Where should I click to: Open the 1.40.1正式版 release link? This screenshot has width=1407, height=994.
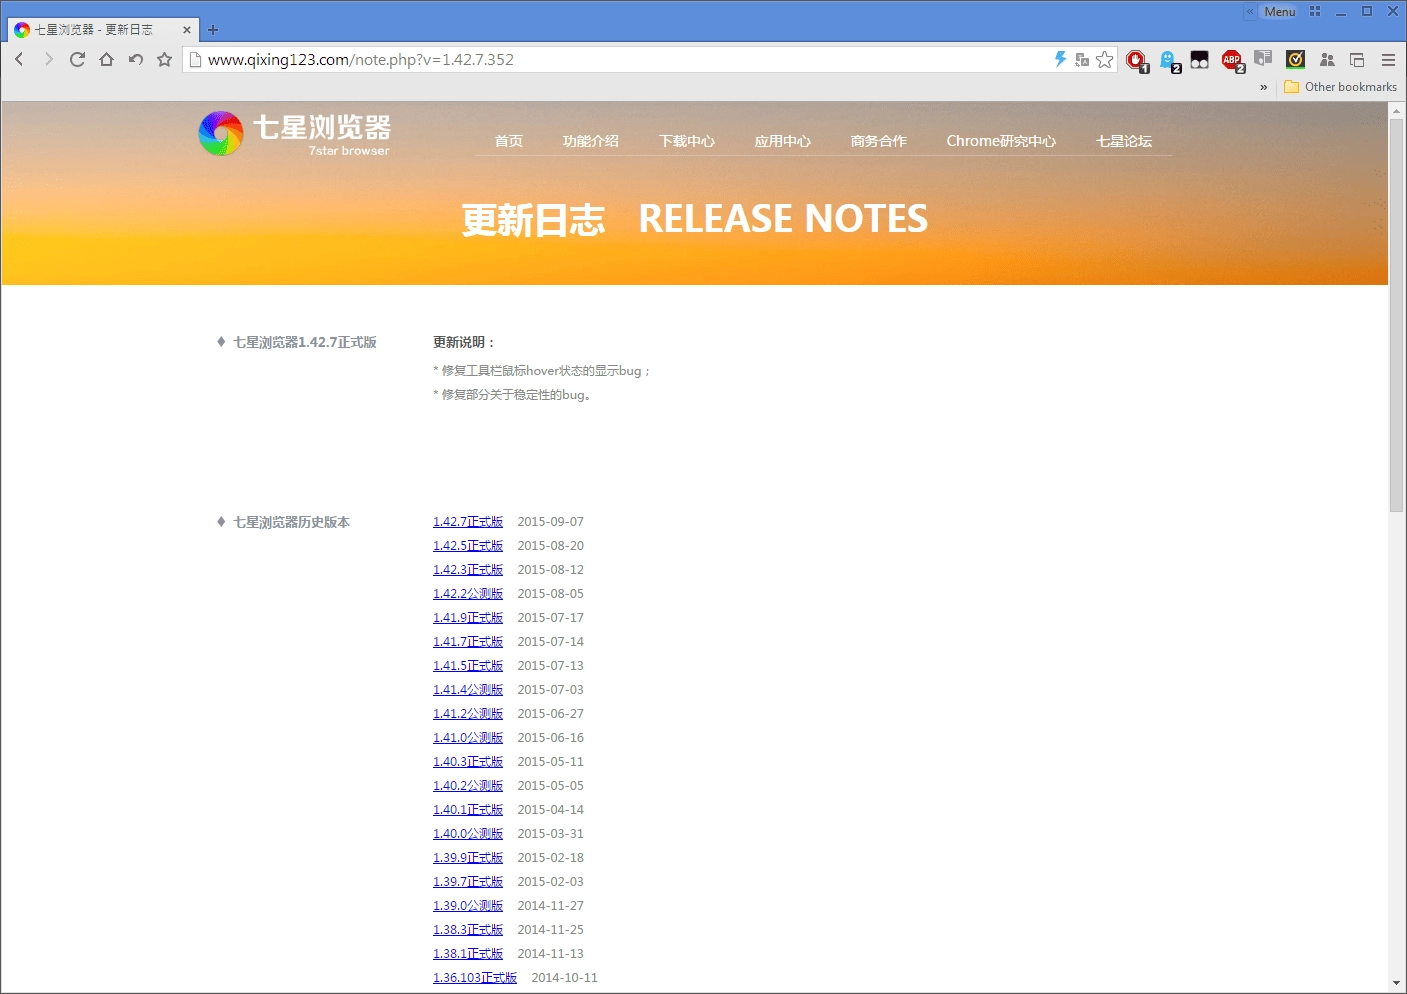click(x=468, y=810)
